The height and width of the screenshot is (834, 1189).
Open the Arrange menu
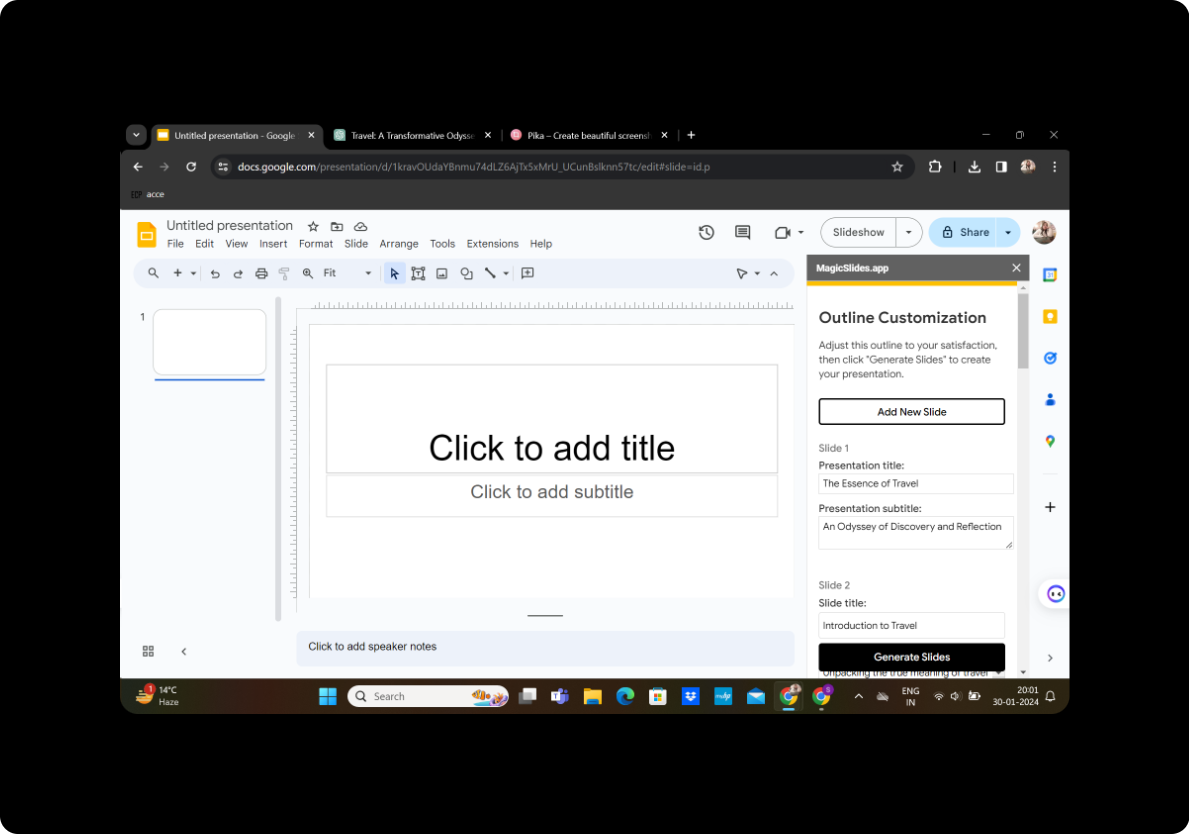point(399,244)
